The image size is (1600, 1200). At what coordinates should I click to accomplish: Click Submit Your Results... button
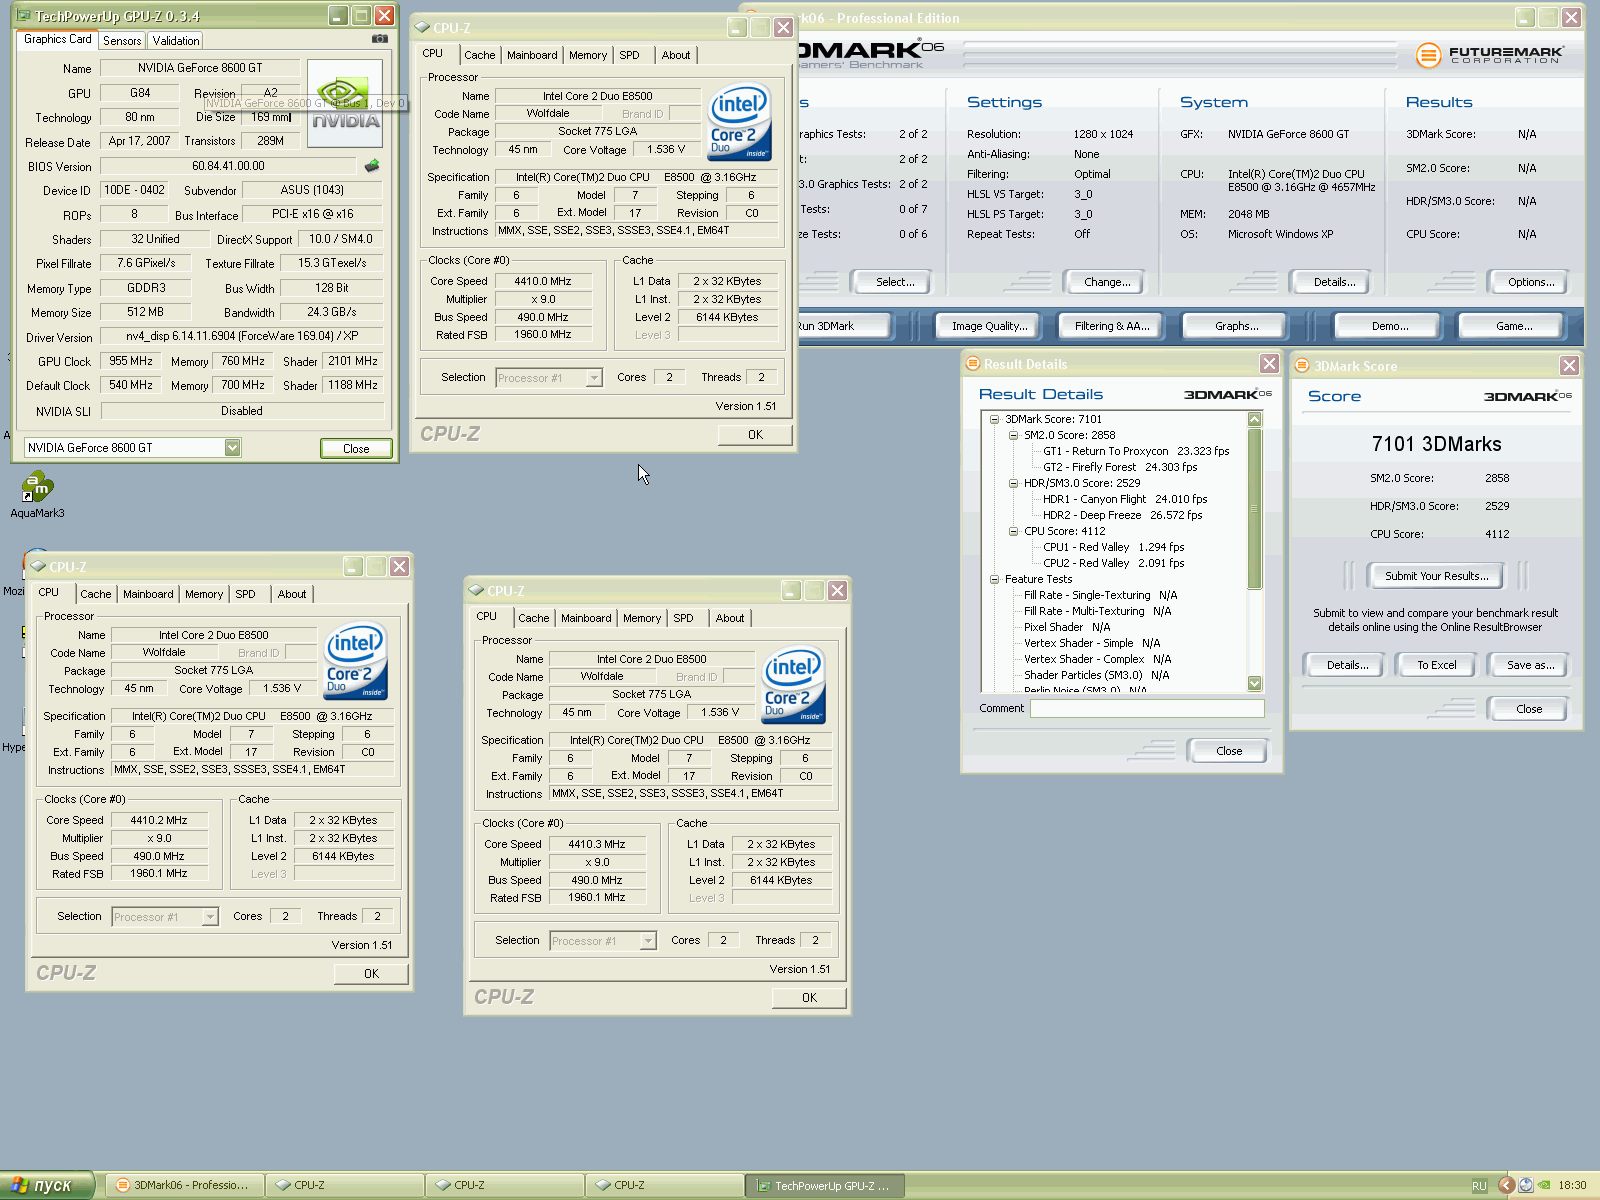click(1436, 576)
